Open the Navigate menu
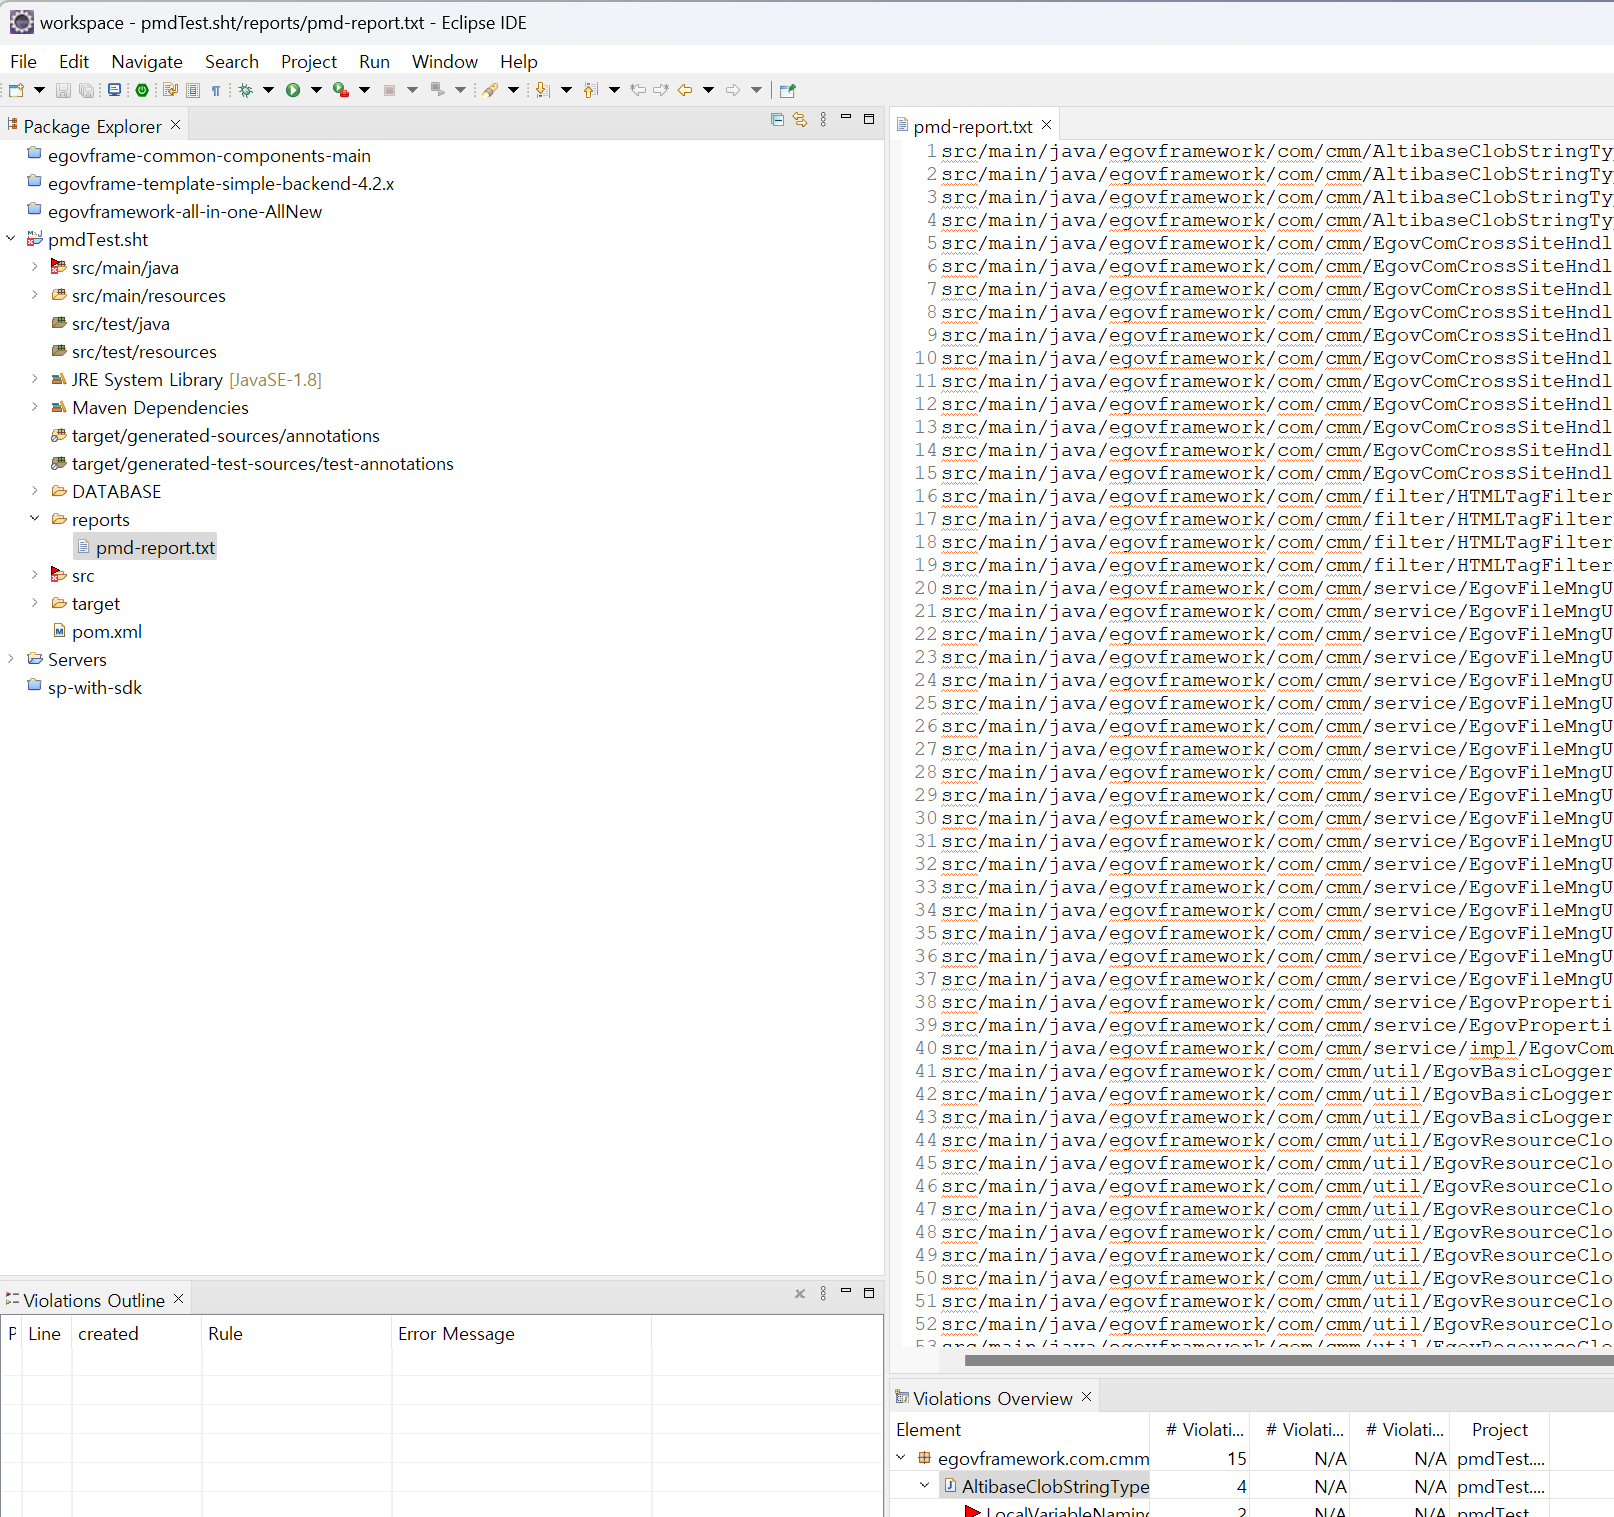Viewport: 1614px width, 1517px height. 147,61
